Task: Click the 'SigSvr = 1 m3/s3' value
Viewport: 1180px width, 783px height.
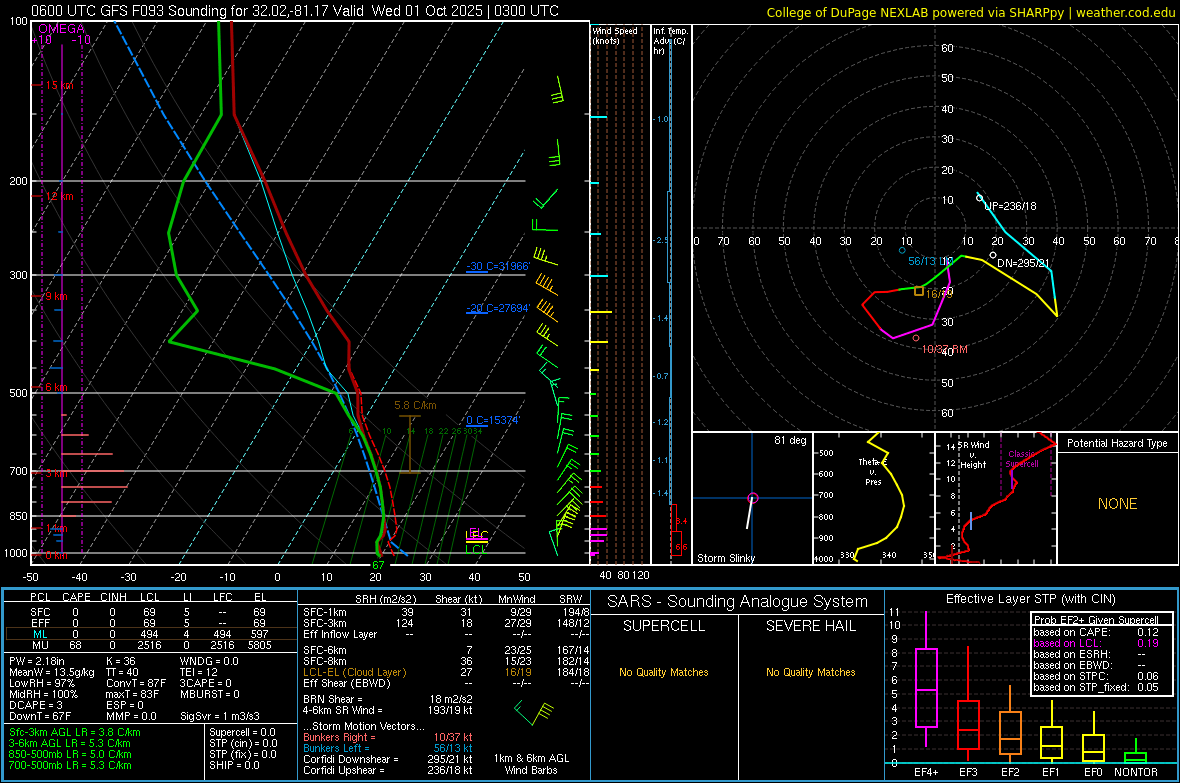Action: click(x=220, y=716)
